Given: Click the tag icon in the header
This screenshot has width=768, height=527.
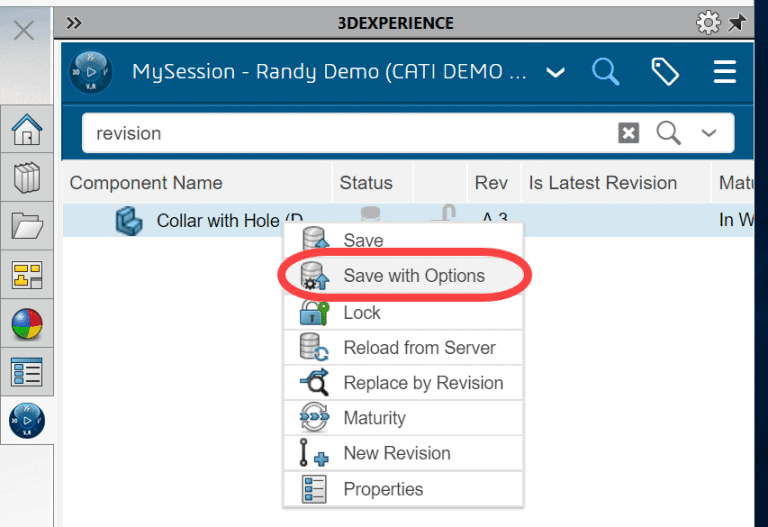Looking at the screenshot, I should [665, 72].
